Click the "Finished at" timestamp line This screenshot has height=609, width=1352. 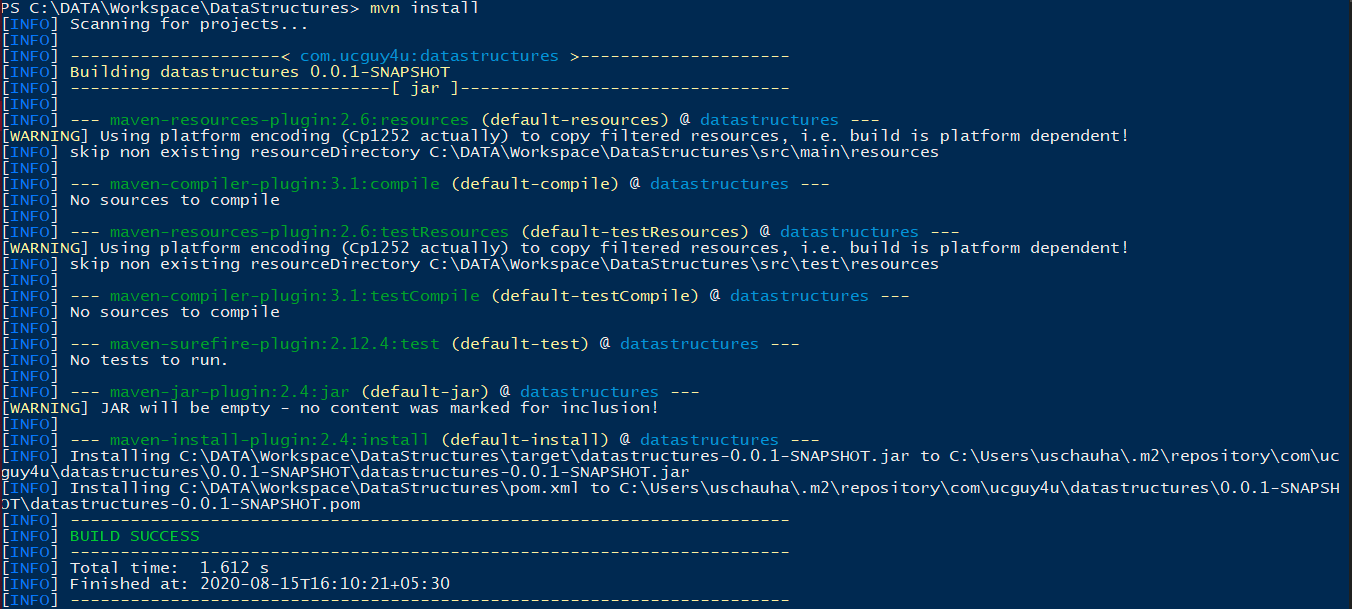pos(259,584)
